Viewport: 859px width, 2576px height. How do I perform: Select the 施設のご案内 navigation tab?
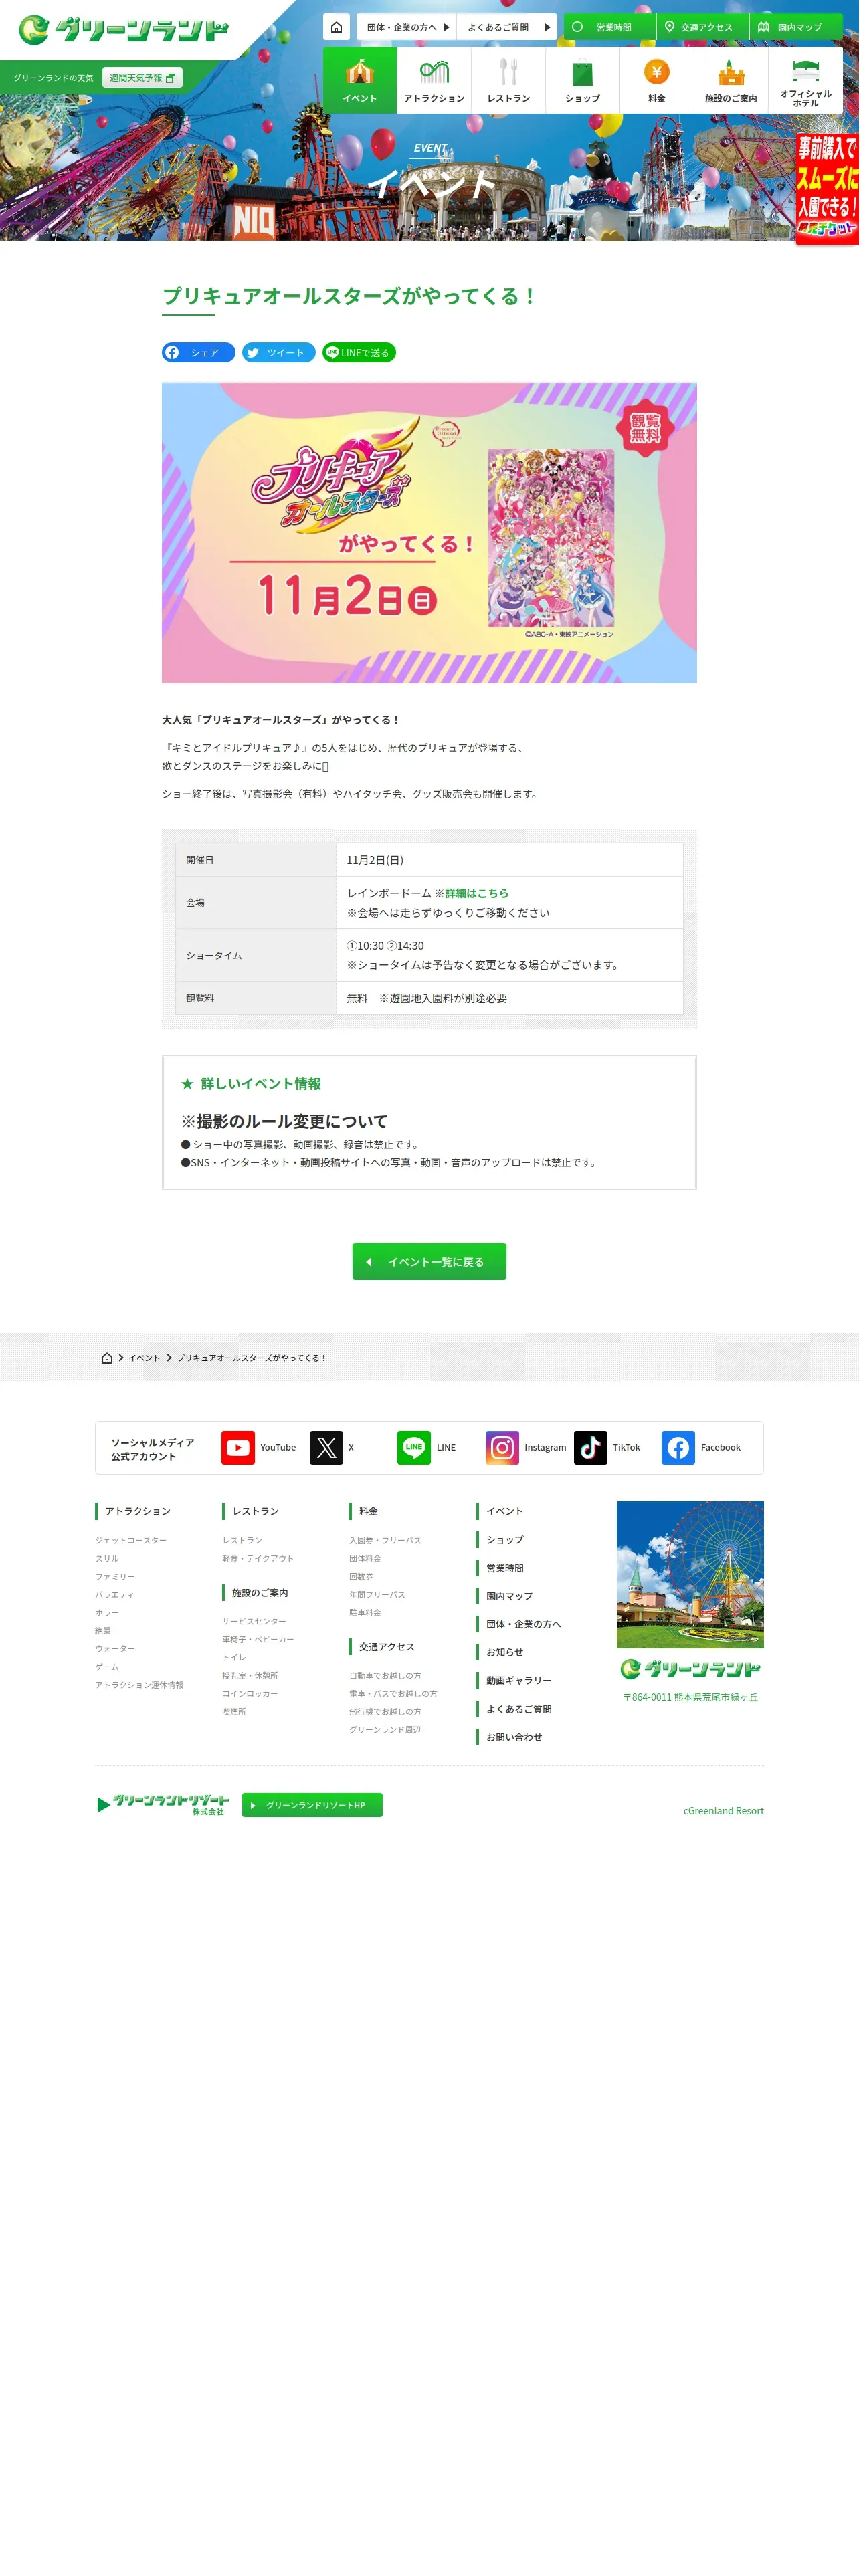[x=730, y=80]
